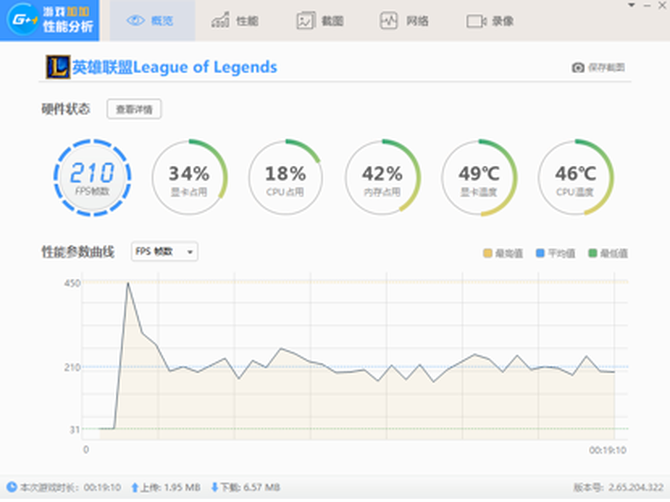Save screenshot with 保存截图 button
This screenshot has width=670, height=502.
tap(598, 68)
